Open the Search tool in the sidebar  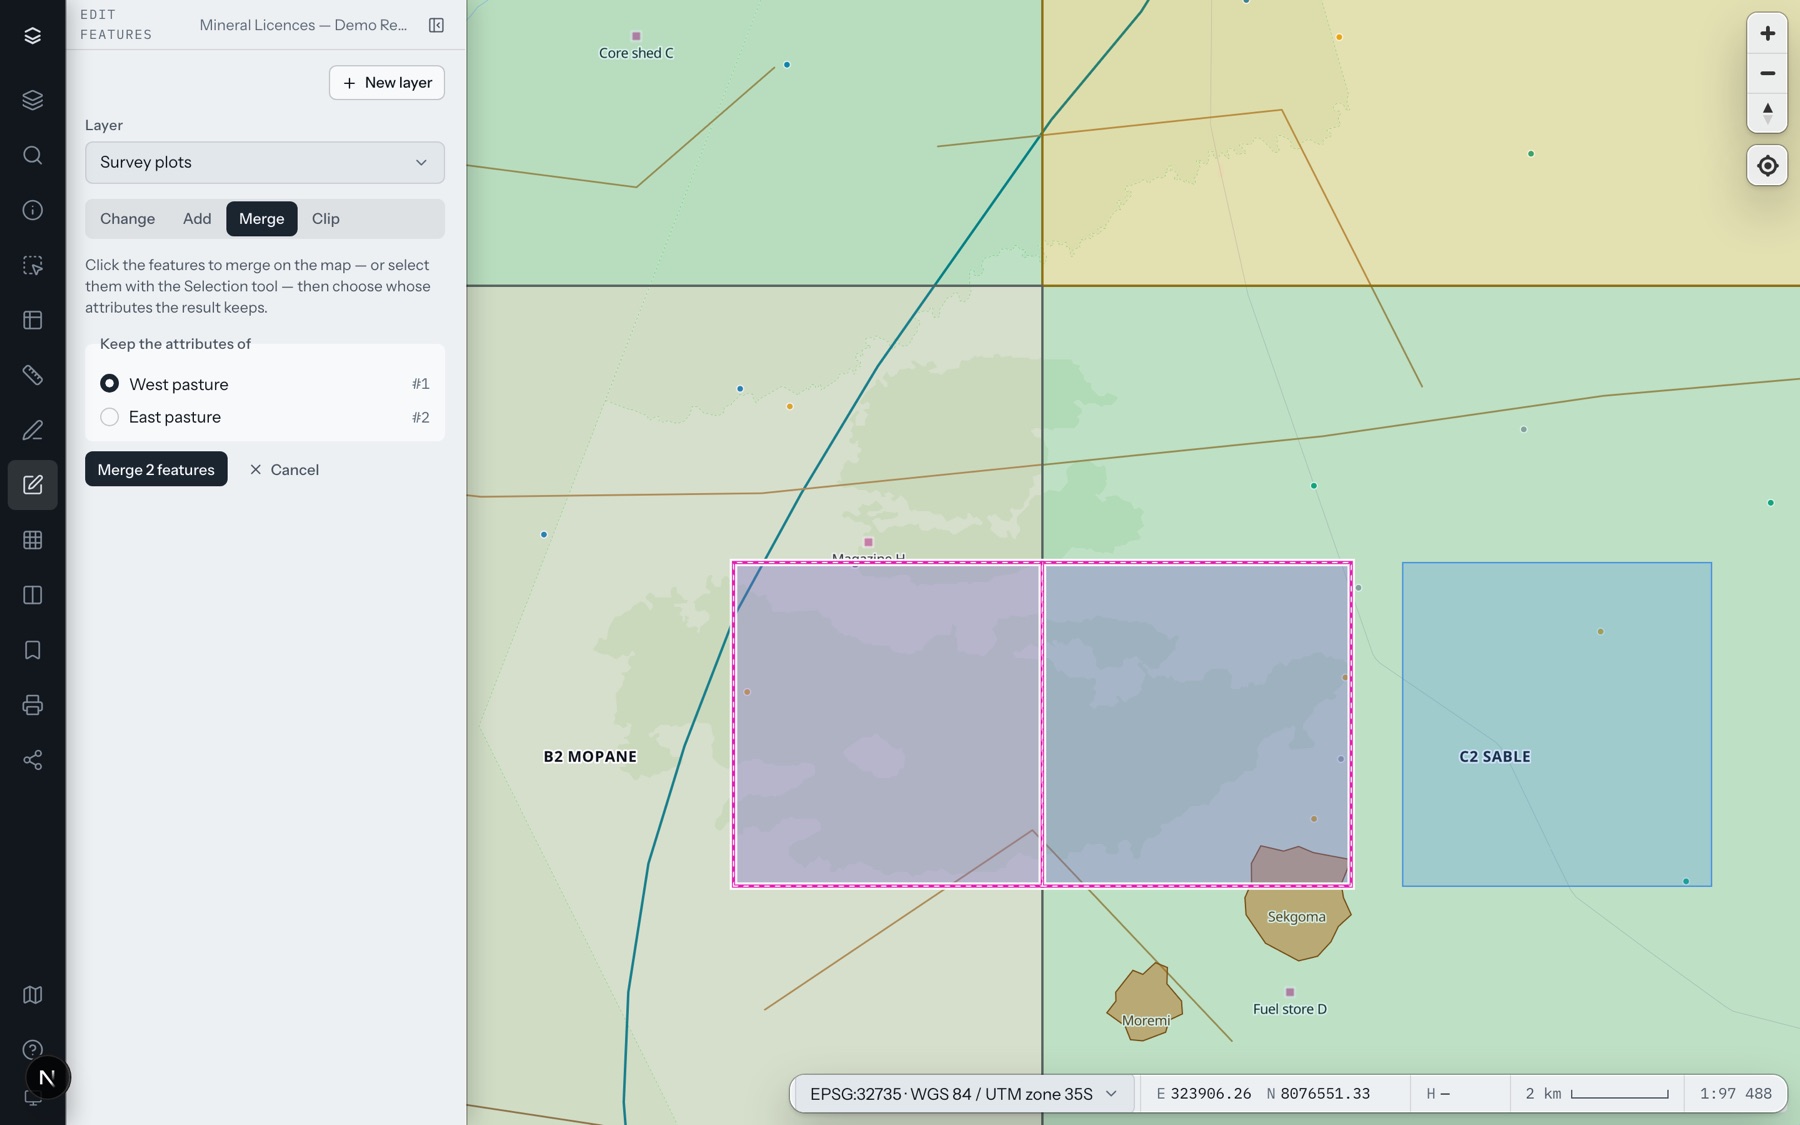coord(32,155)
